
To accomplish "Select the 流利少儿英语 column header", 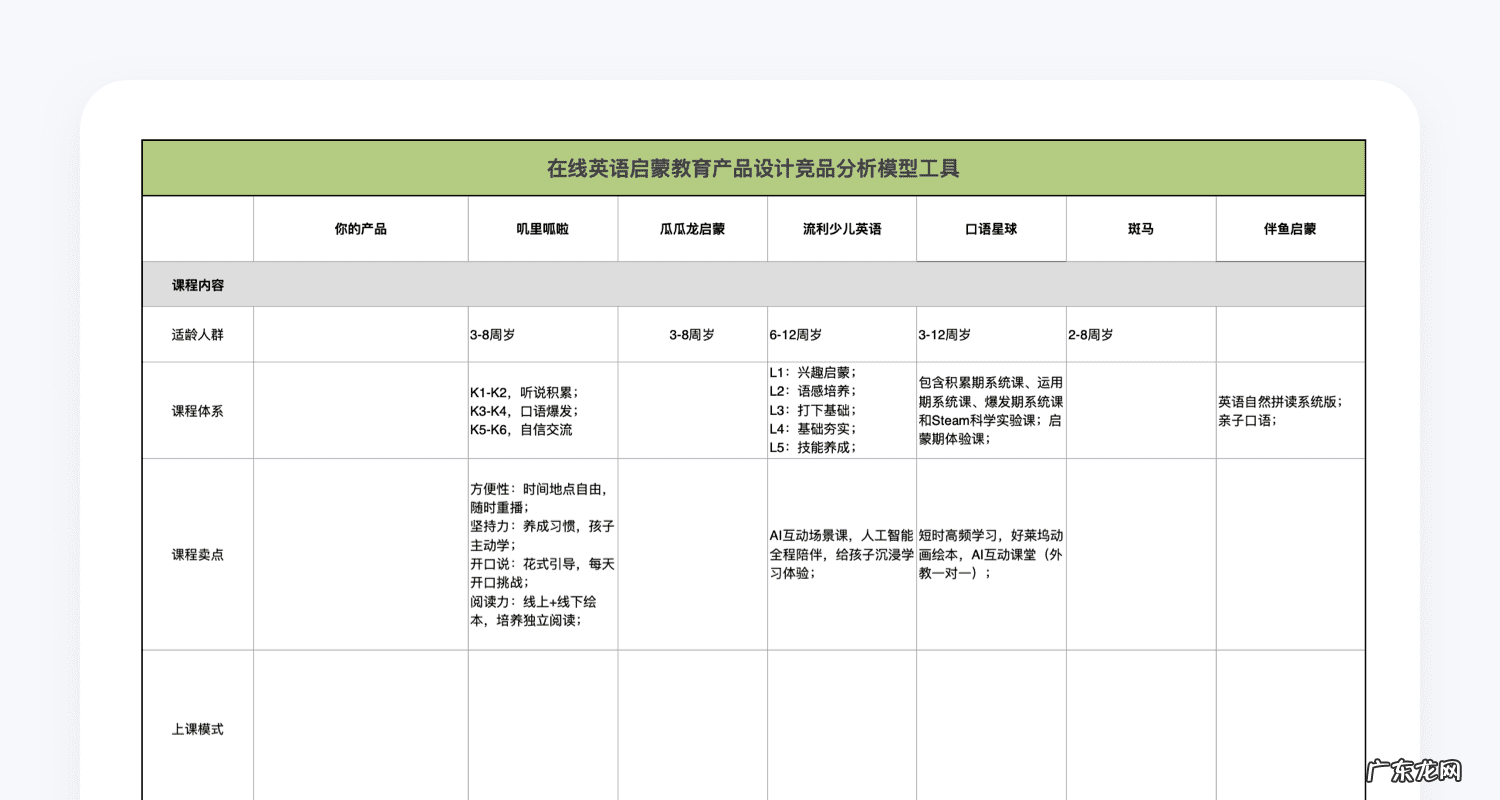I will (x=841, y=228).
